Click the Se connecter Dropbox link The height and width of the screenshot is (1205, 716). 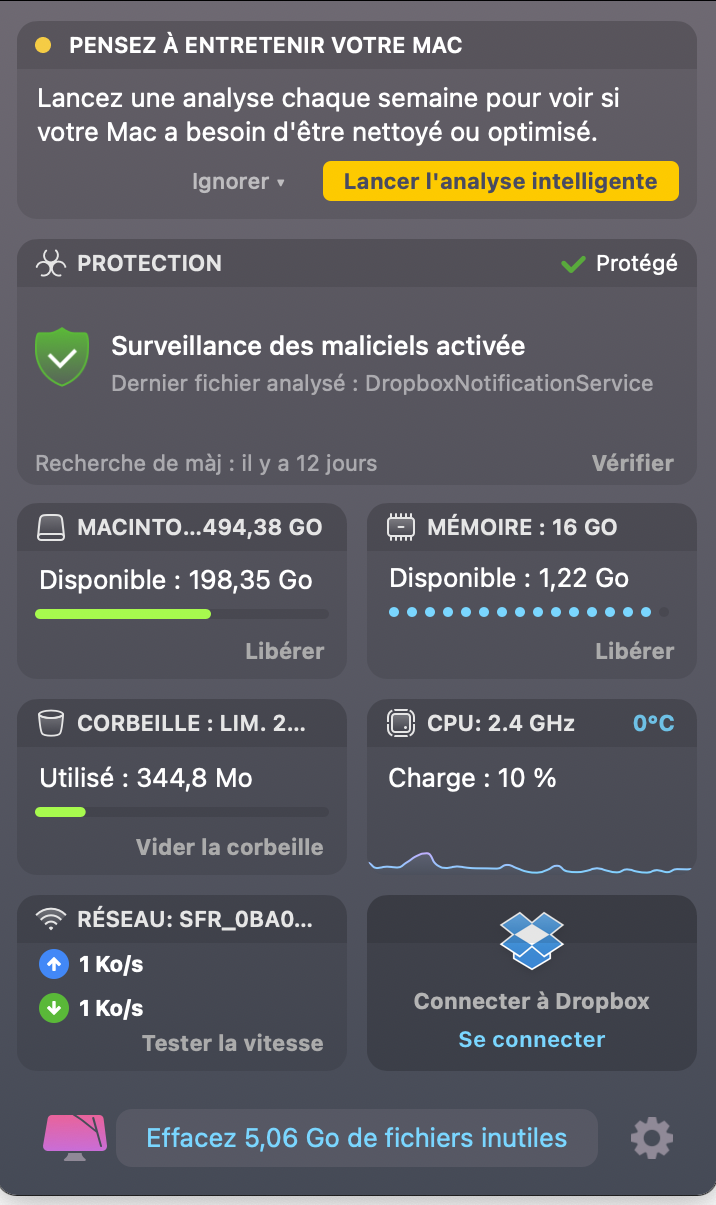point(532,1039)
